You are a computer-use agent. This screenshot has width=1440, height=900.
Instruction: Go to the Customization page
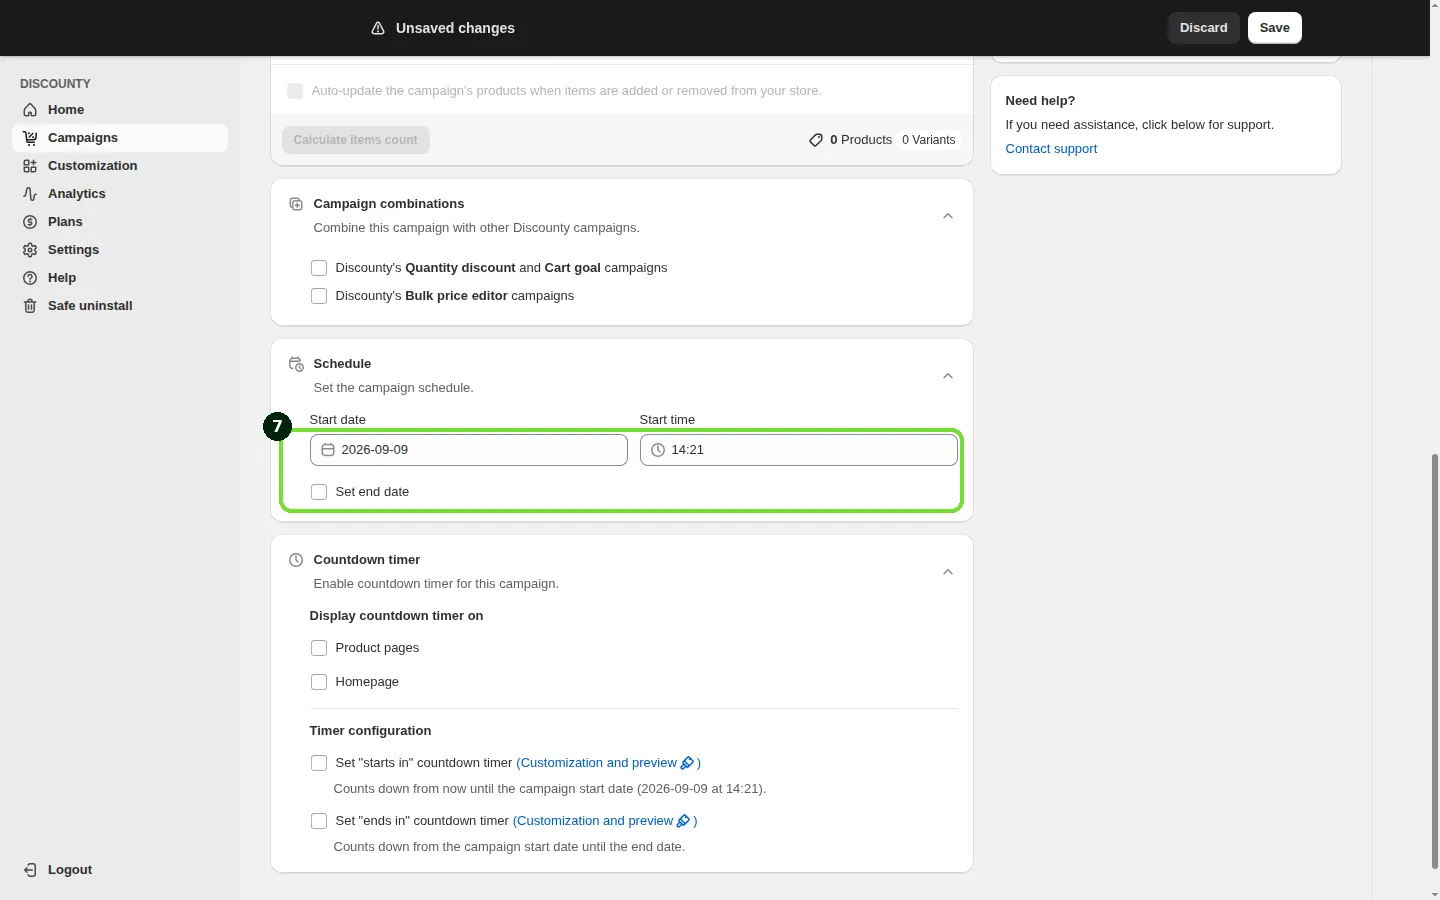(120, 166)
